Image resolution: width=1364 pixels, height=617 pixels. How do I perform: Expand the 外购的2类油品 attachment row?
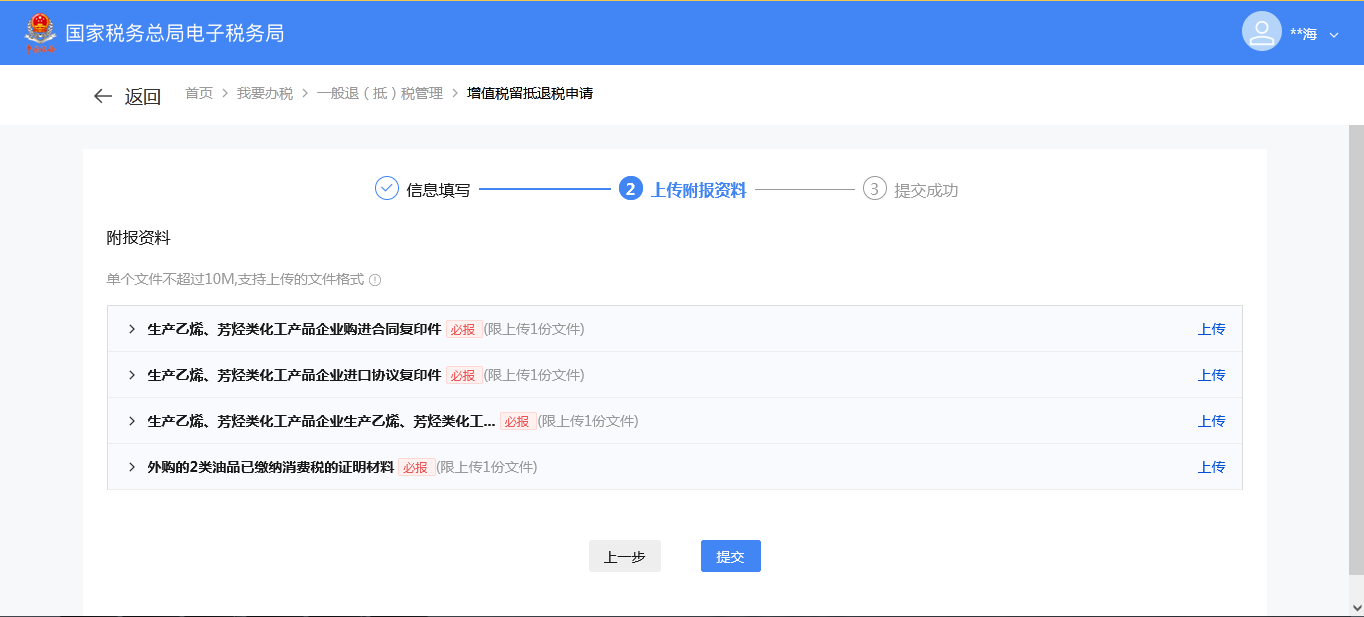point(131,467)
